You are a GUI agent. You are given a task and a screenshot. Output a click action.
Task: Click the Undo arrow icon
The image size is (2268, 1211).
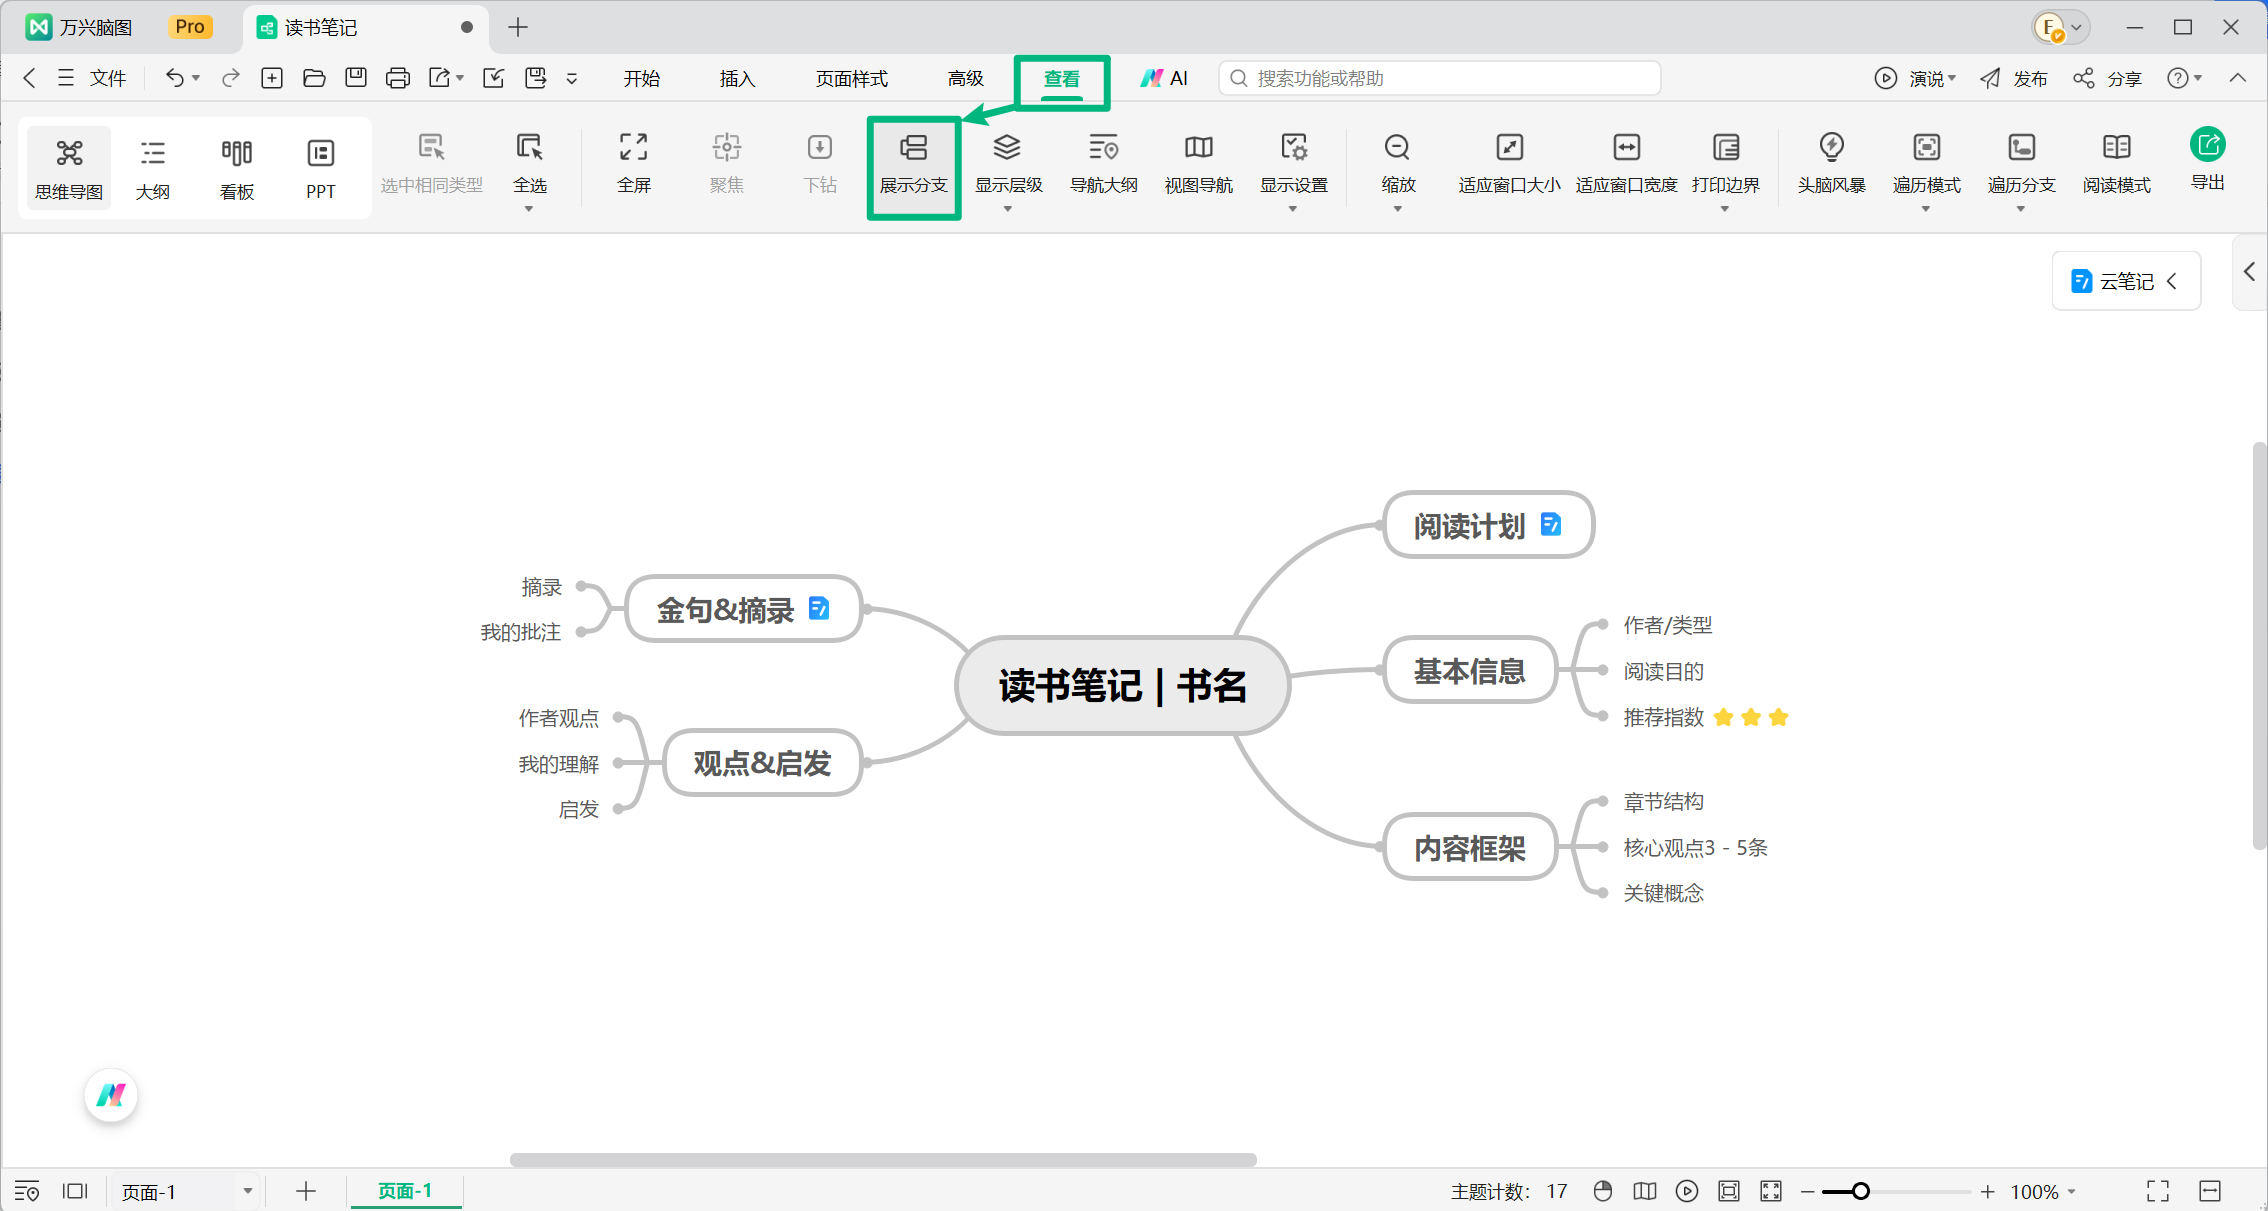pos(175,78)
